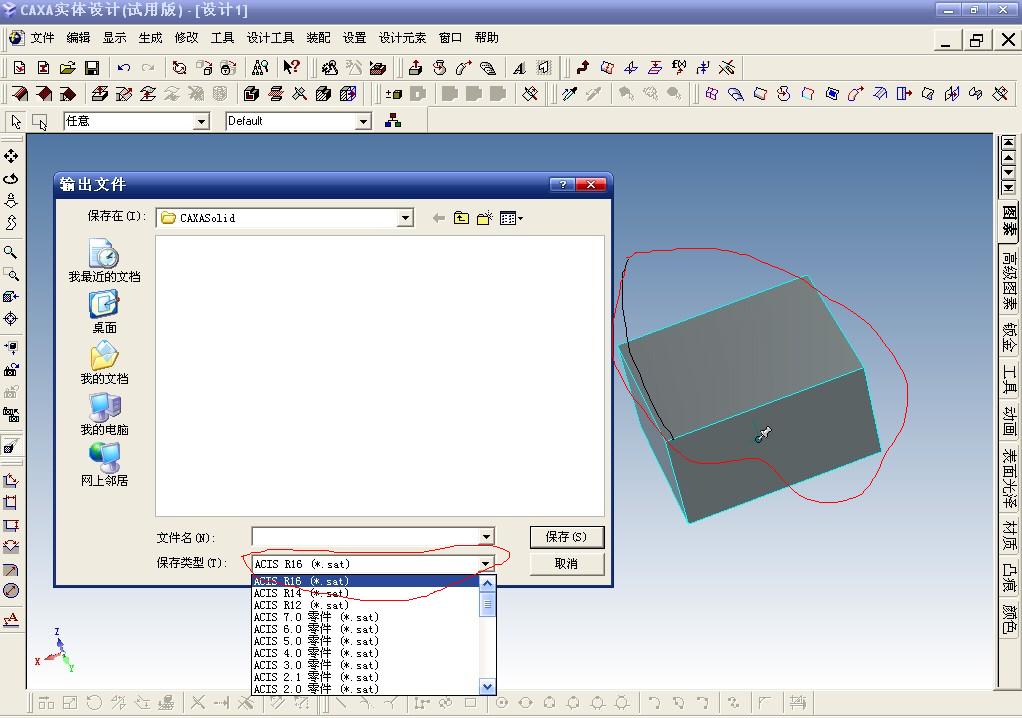This screenshot has height=718, width=1022.
Task: Click the 保存(S) button
Action: tap(566, 537)
